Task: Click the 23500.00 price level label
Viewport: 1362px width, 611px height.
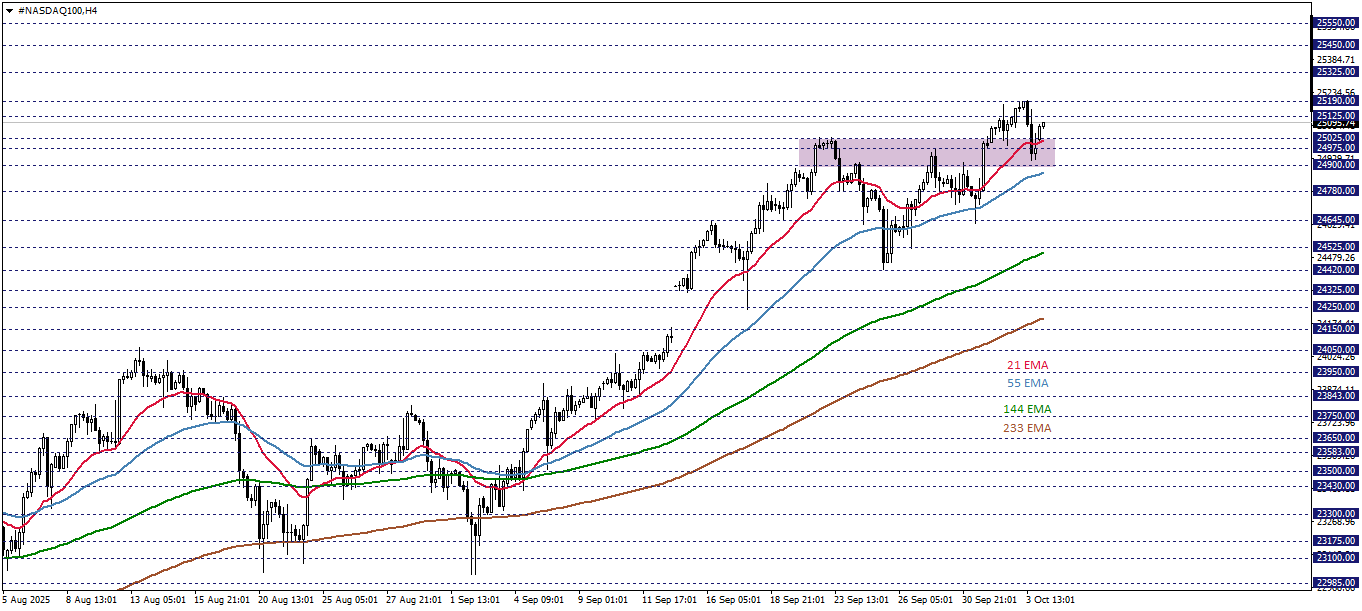Action: [1336, 471]
